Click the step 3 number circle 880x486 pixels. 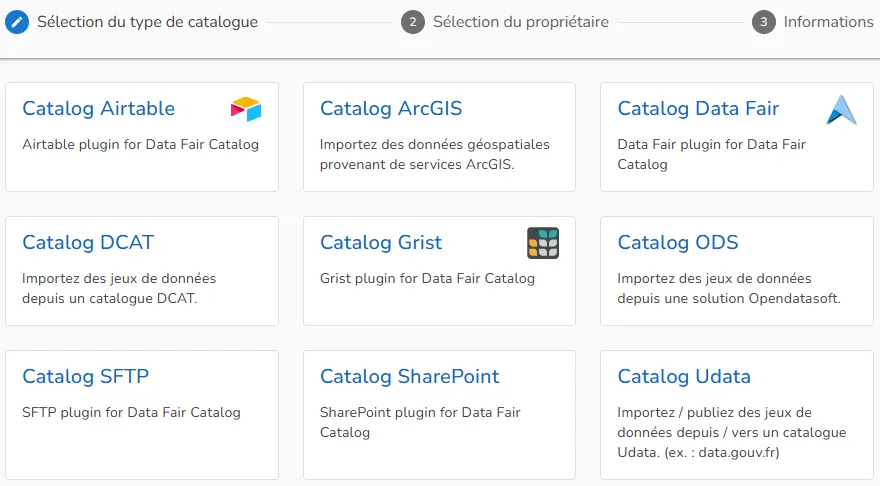[764, 22]
